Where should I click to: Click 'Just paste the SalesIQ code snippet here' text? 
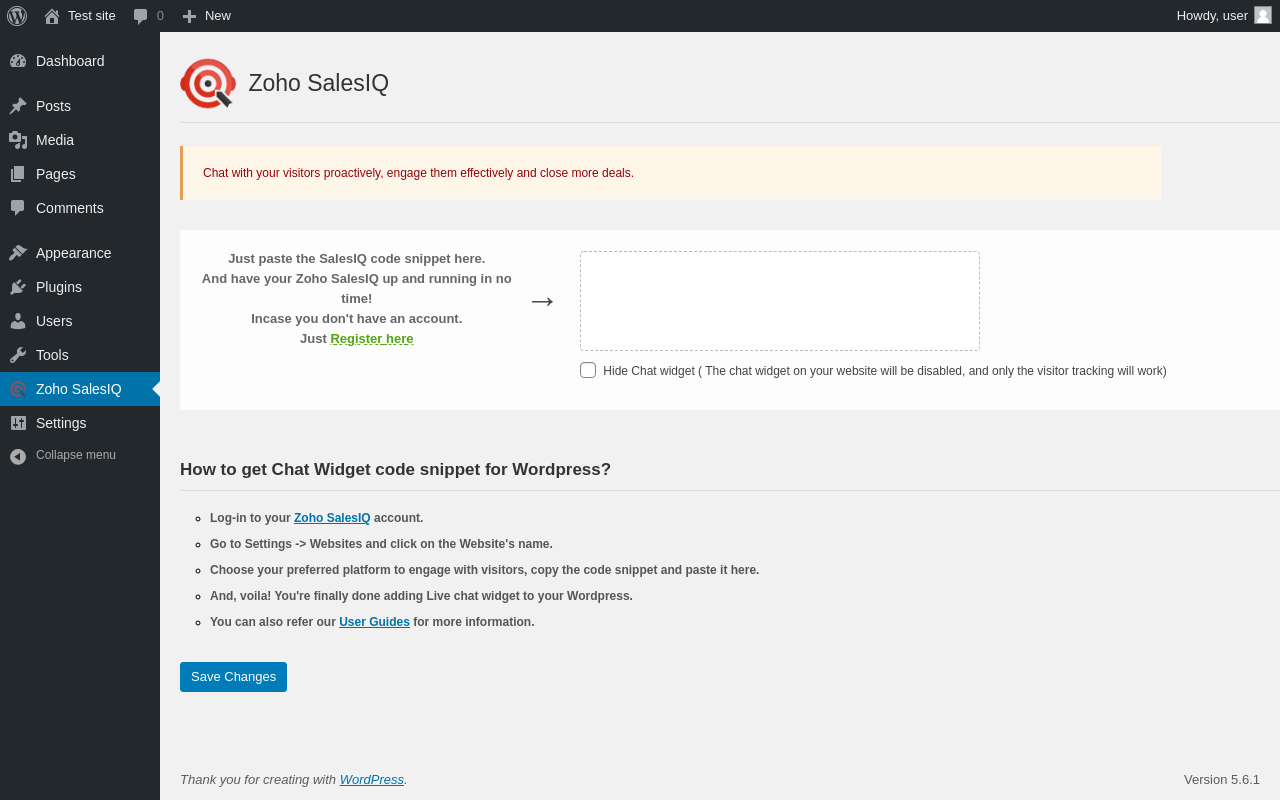(357, 259)
